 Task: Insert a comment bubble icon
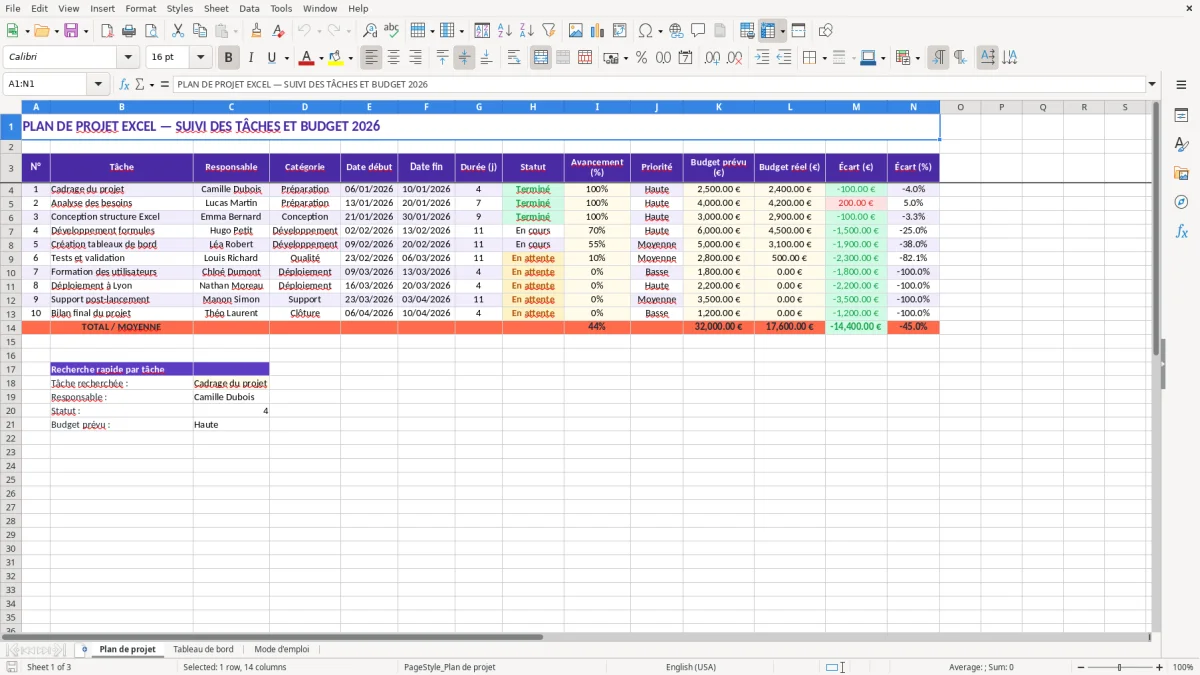tap(697, 31)
